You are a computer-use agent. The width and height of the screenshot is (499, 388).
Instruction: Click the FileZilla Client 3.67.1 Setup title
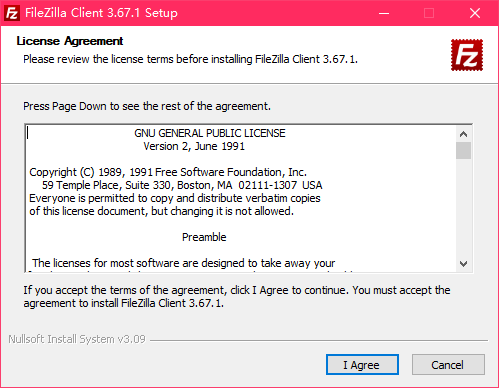(x=101, y=13)
